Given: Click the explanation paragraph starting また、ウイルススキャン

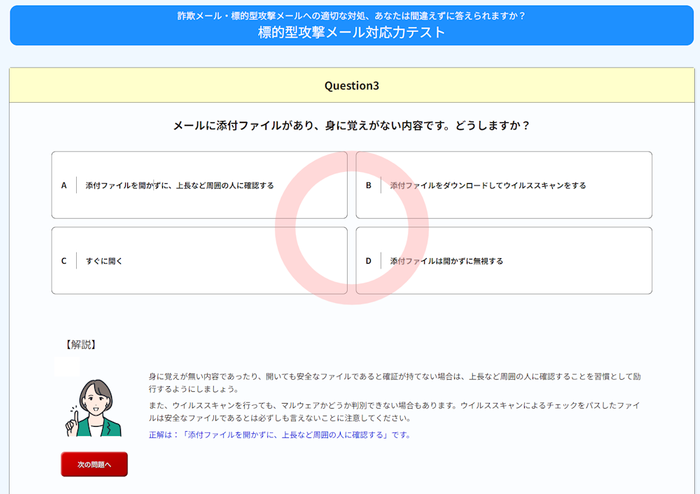Looking at the screenshot, I should pyautogui.click(x=390, y=411).
